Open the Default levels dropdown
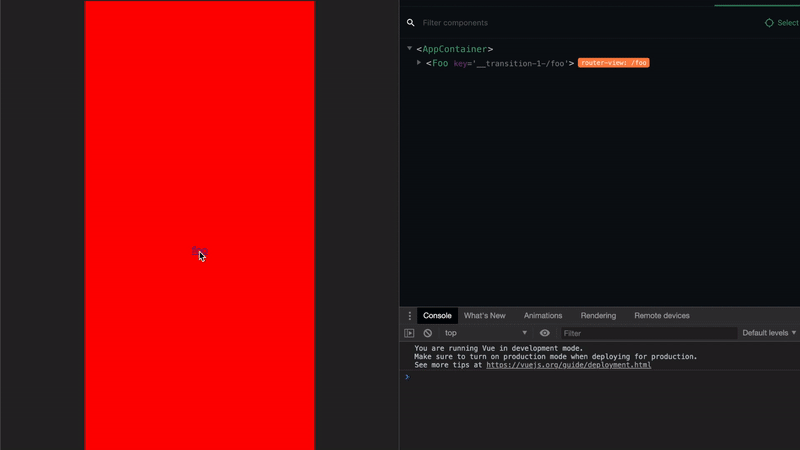Screen dimensions: 800x450 click(768, 333)
